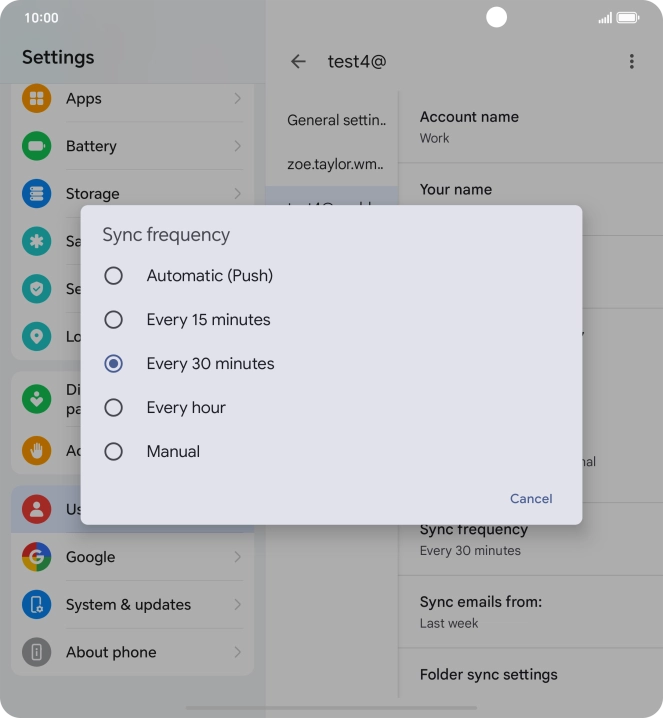
Task: Tap the Google logo icon
Action: 37,557
